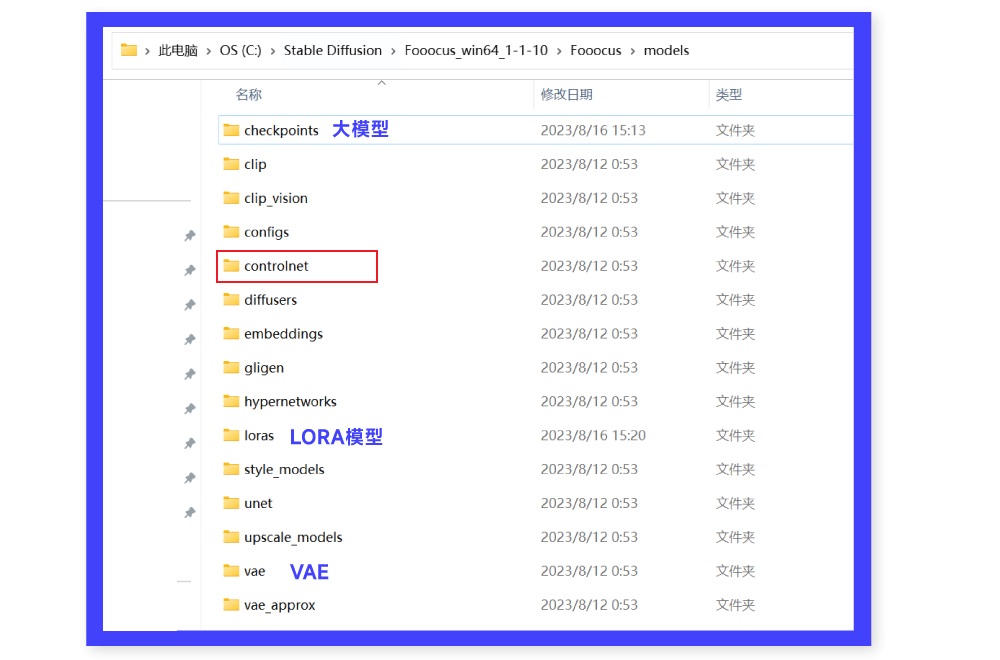
Task: Select the unet folder name
Action: (258, 503)
